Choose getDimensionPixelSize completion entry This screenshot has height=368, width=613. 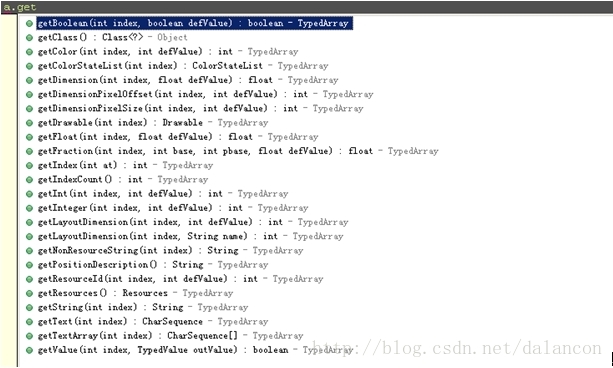click(x=200, y=108)
